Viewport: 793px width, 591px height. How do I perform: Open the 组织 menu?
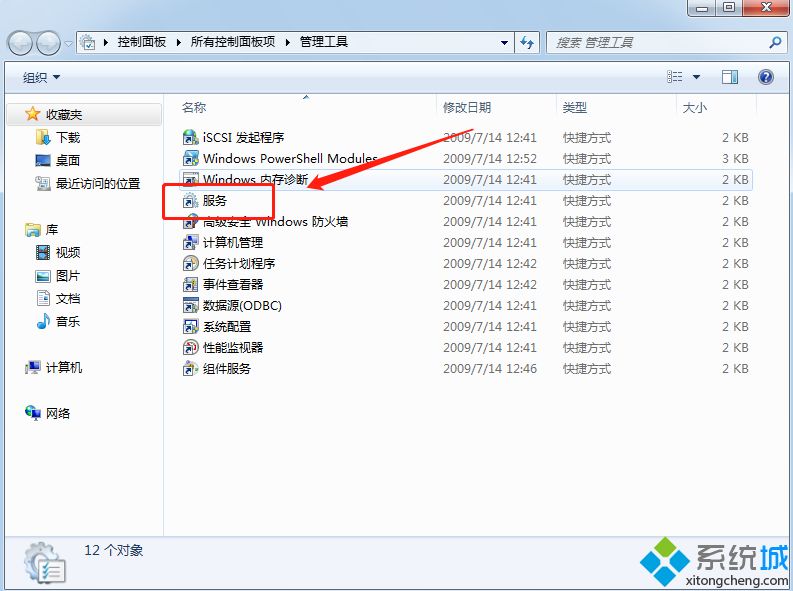click(x=41, y=77)
